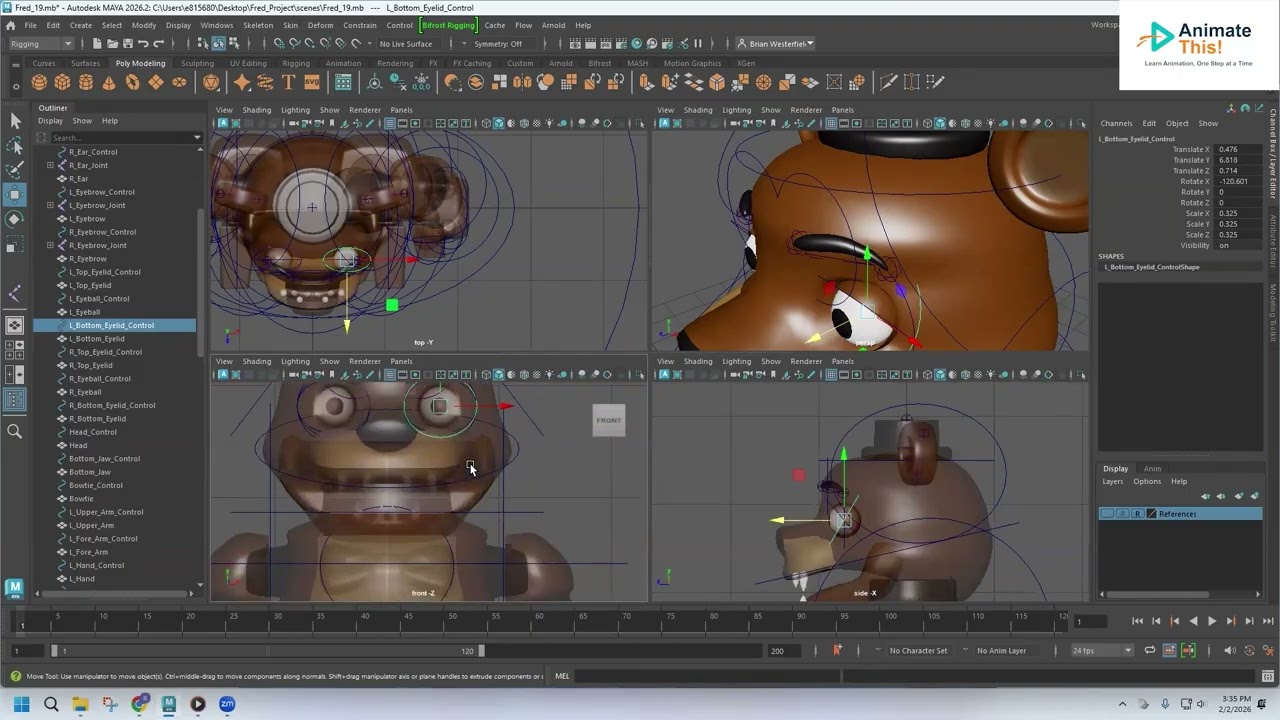1280x720 pixels.
Task: Open the Skeleton menu
Action: (258, 25)
